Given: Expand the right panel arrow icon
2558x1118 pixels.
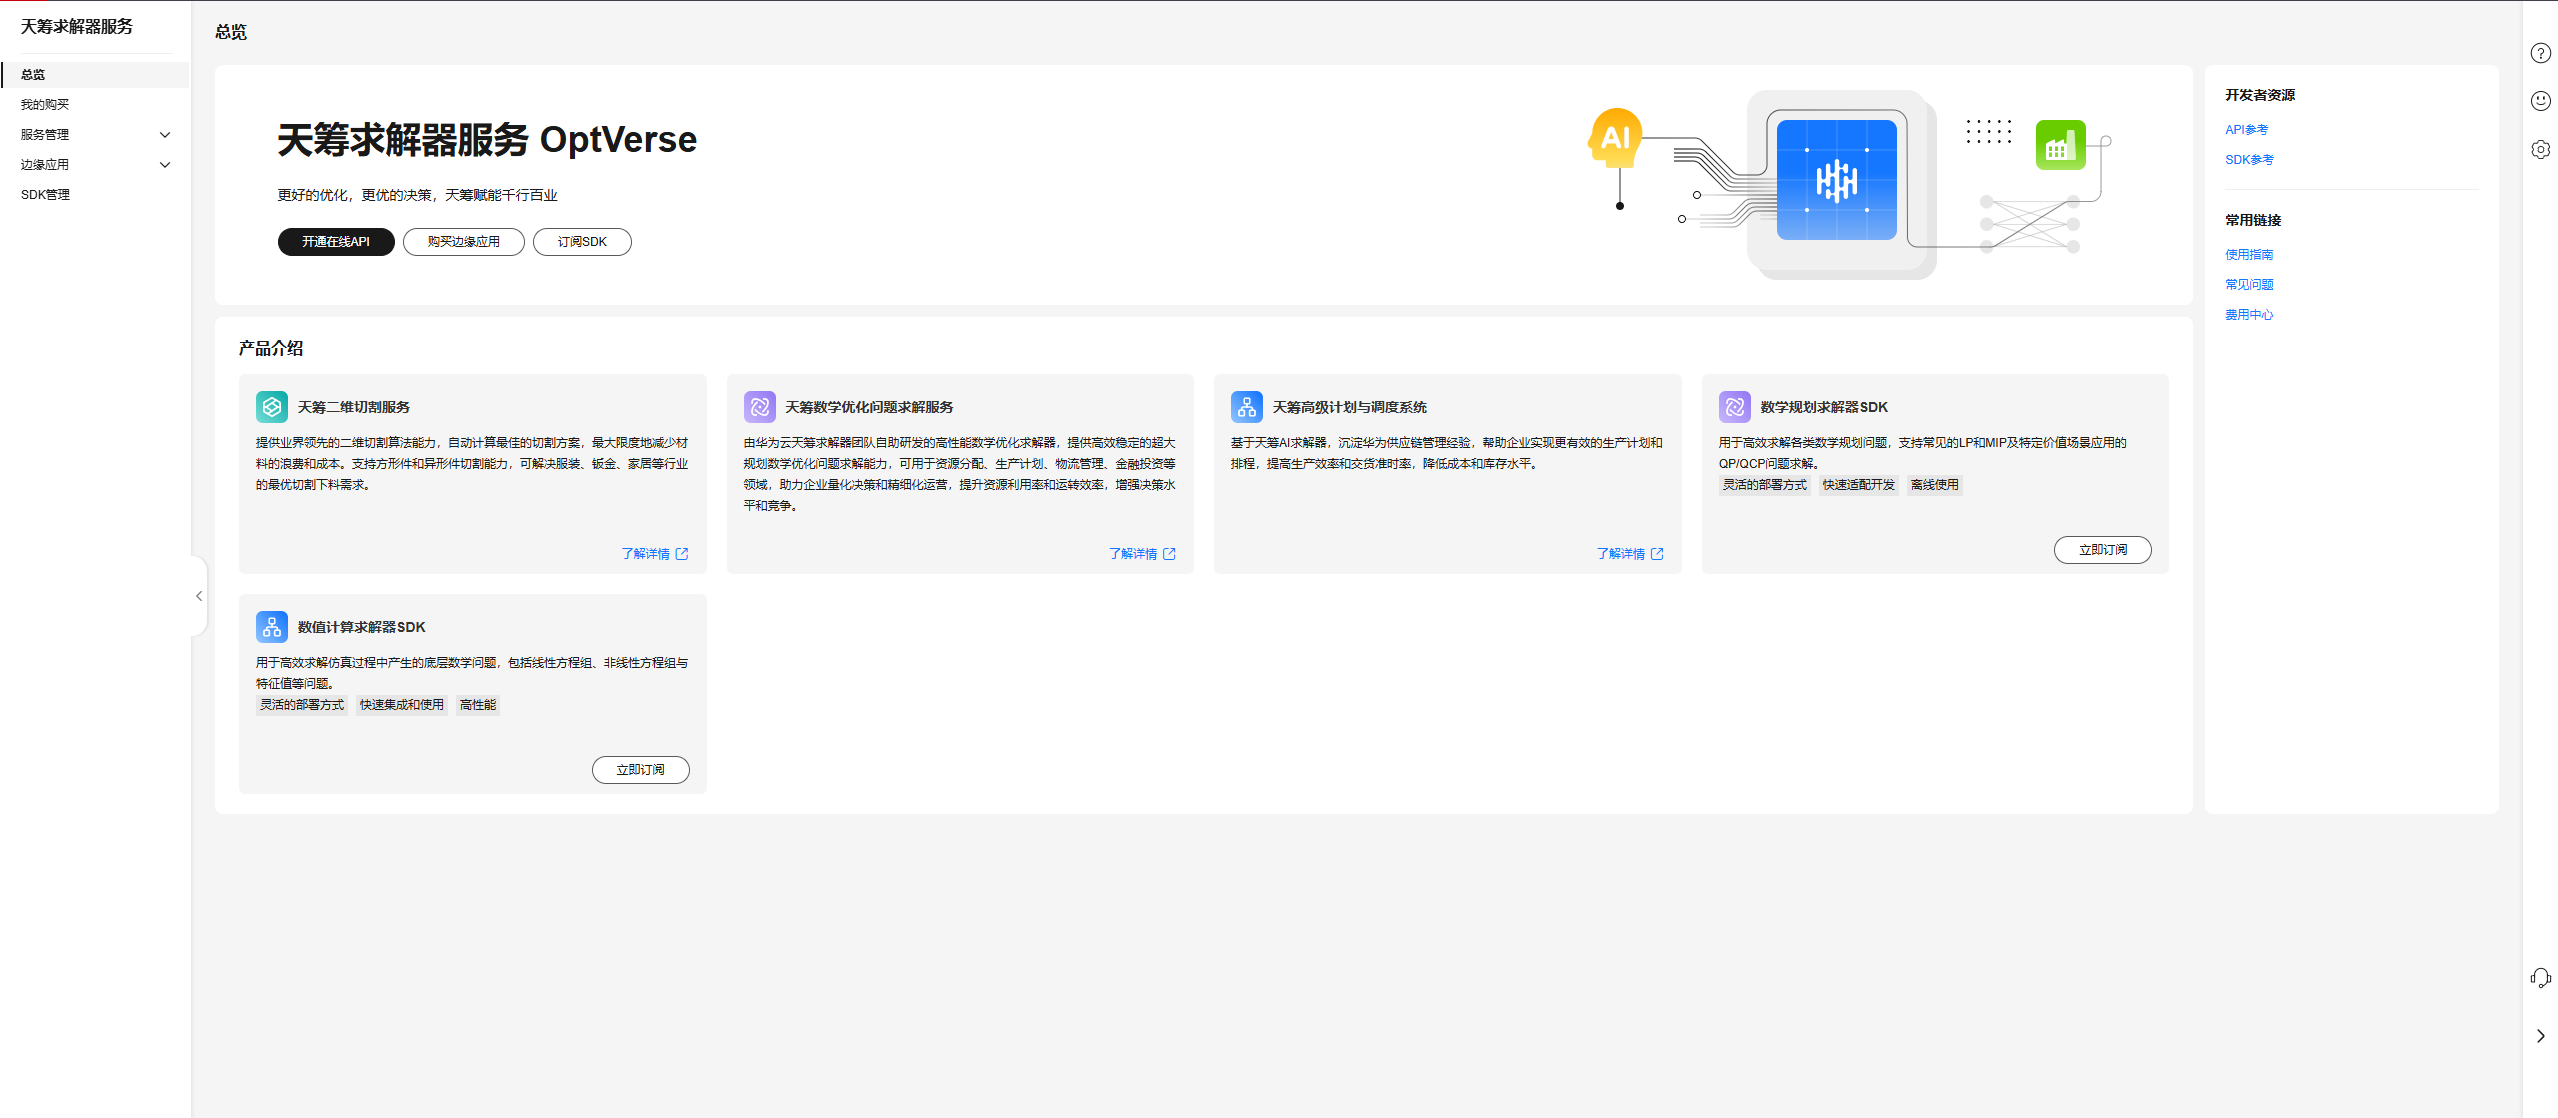Looking at the screenshot, I should [x=2540, y=1036].
